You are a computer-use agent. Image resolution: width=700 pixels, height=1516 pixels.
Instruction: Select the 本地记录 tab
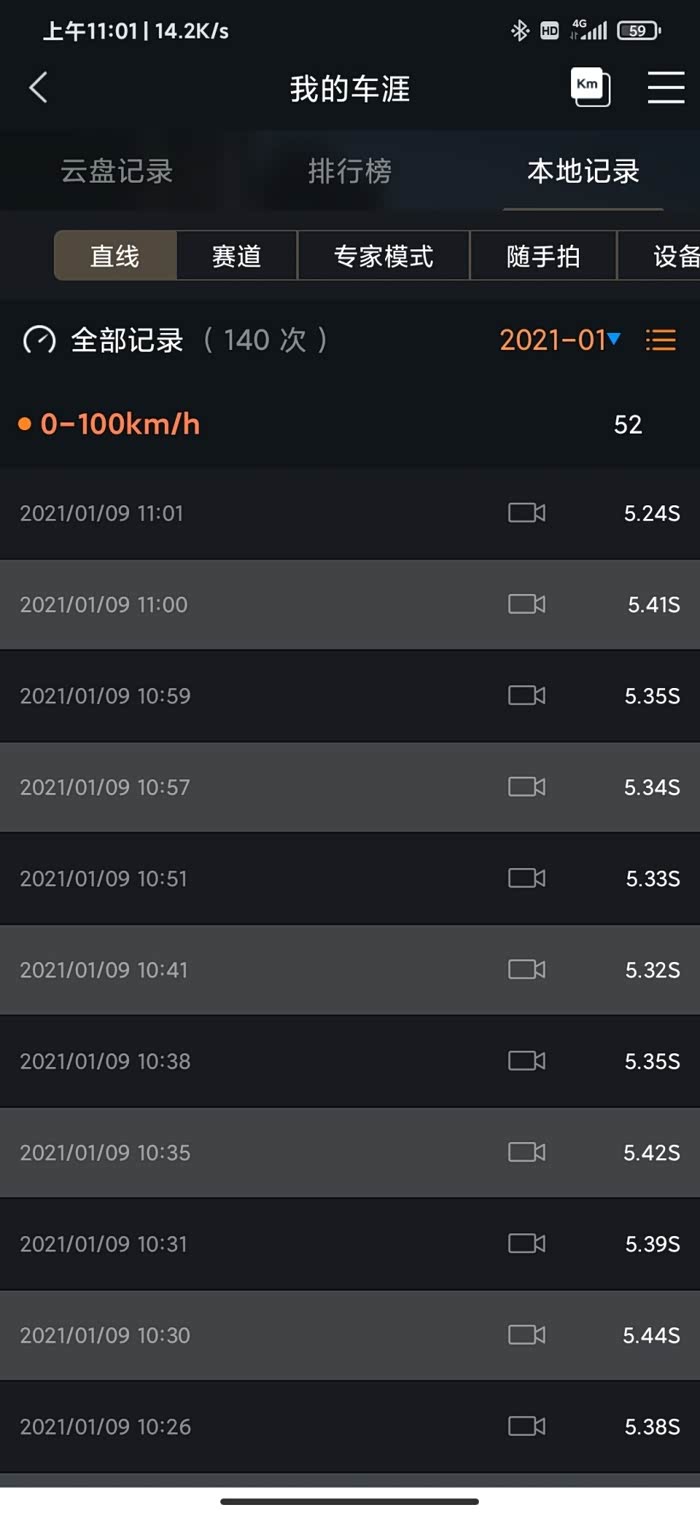point(583,171)
